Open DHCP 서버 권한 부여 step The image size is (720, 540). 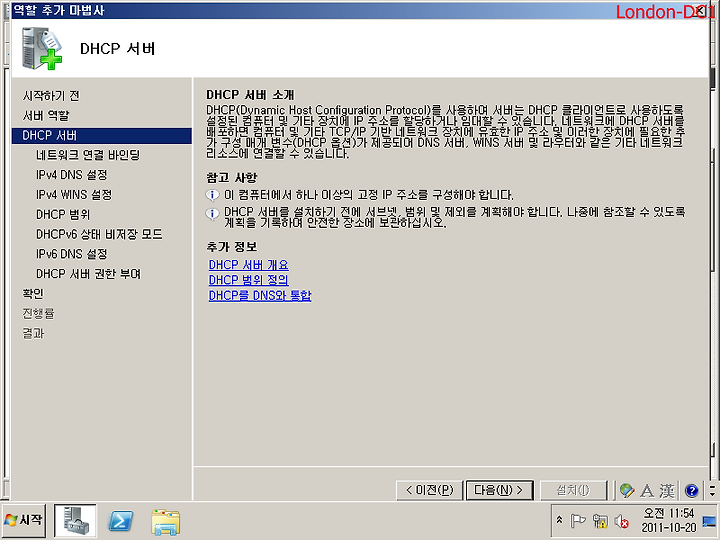(89, 274)
